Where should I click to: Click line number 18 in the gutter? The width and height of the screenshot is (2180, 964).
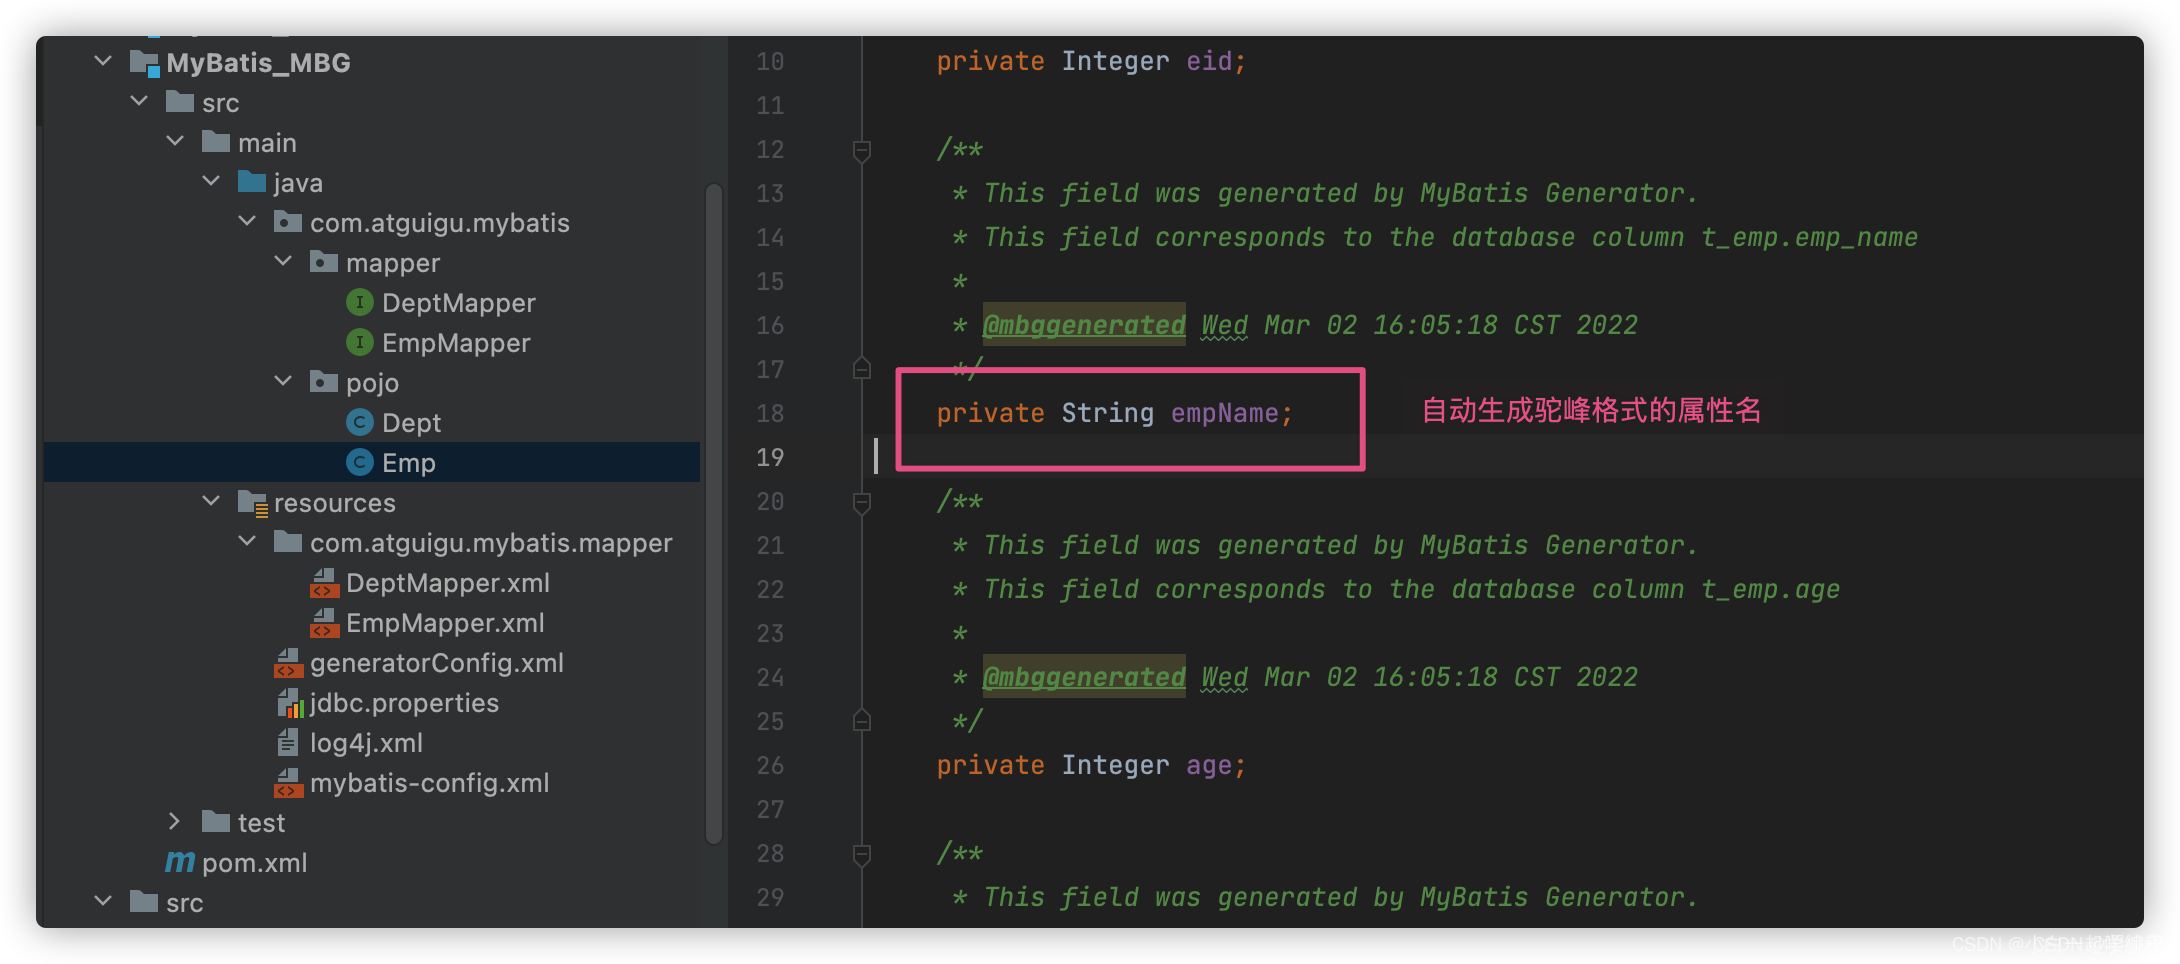pos(770,413)
